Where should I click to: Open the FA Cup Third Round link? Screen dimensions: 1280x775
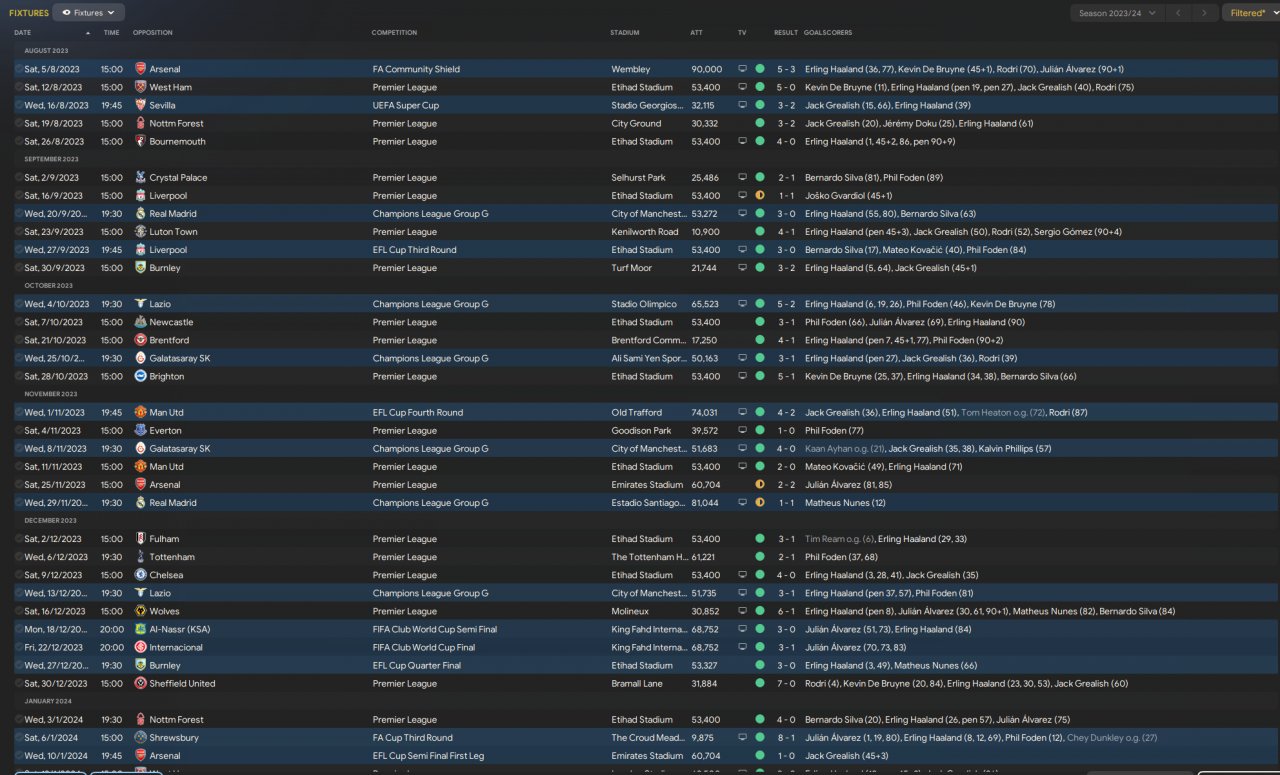pos(412,738)
